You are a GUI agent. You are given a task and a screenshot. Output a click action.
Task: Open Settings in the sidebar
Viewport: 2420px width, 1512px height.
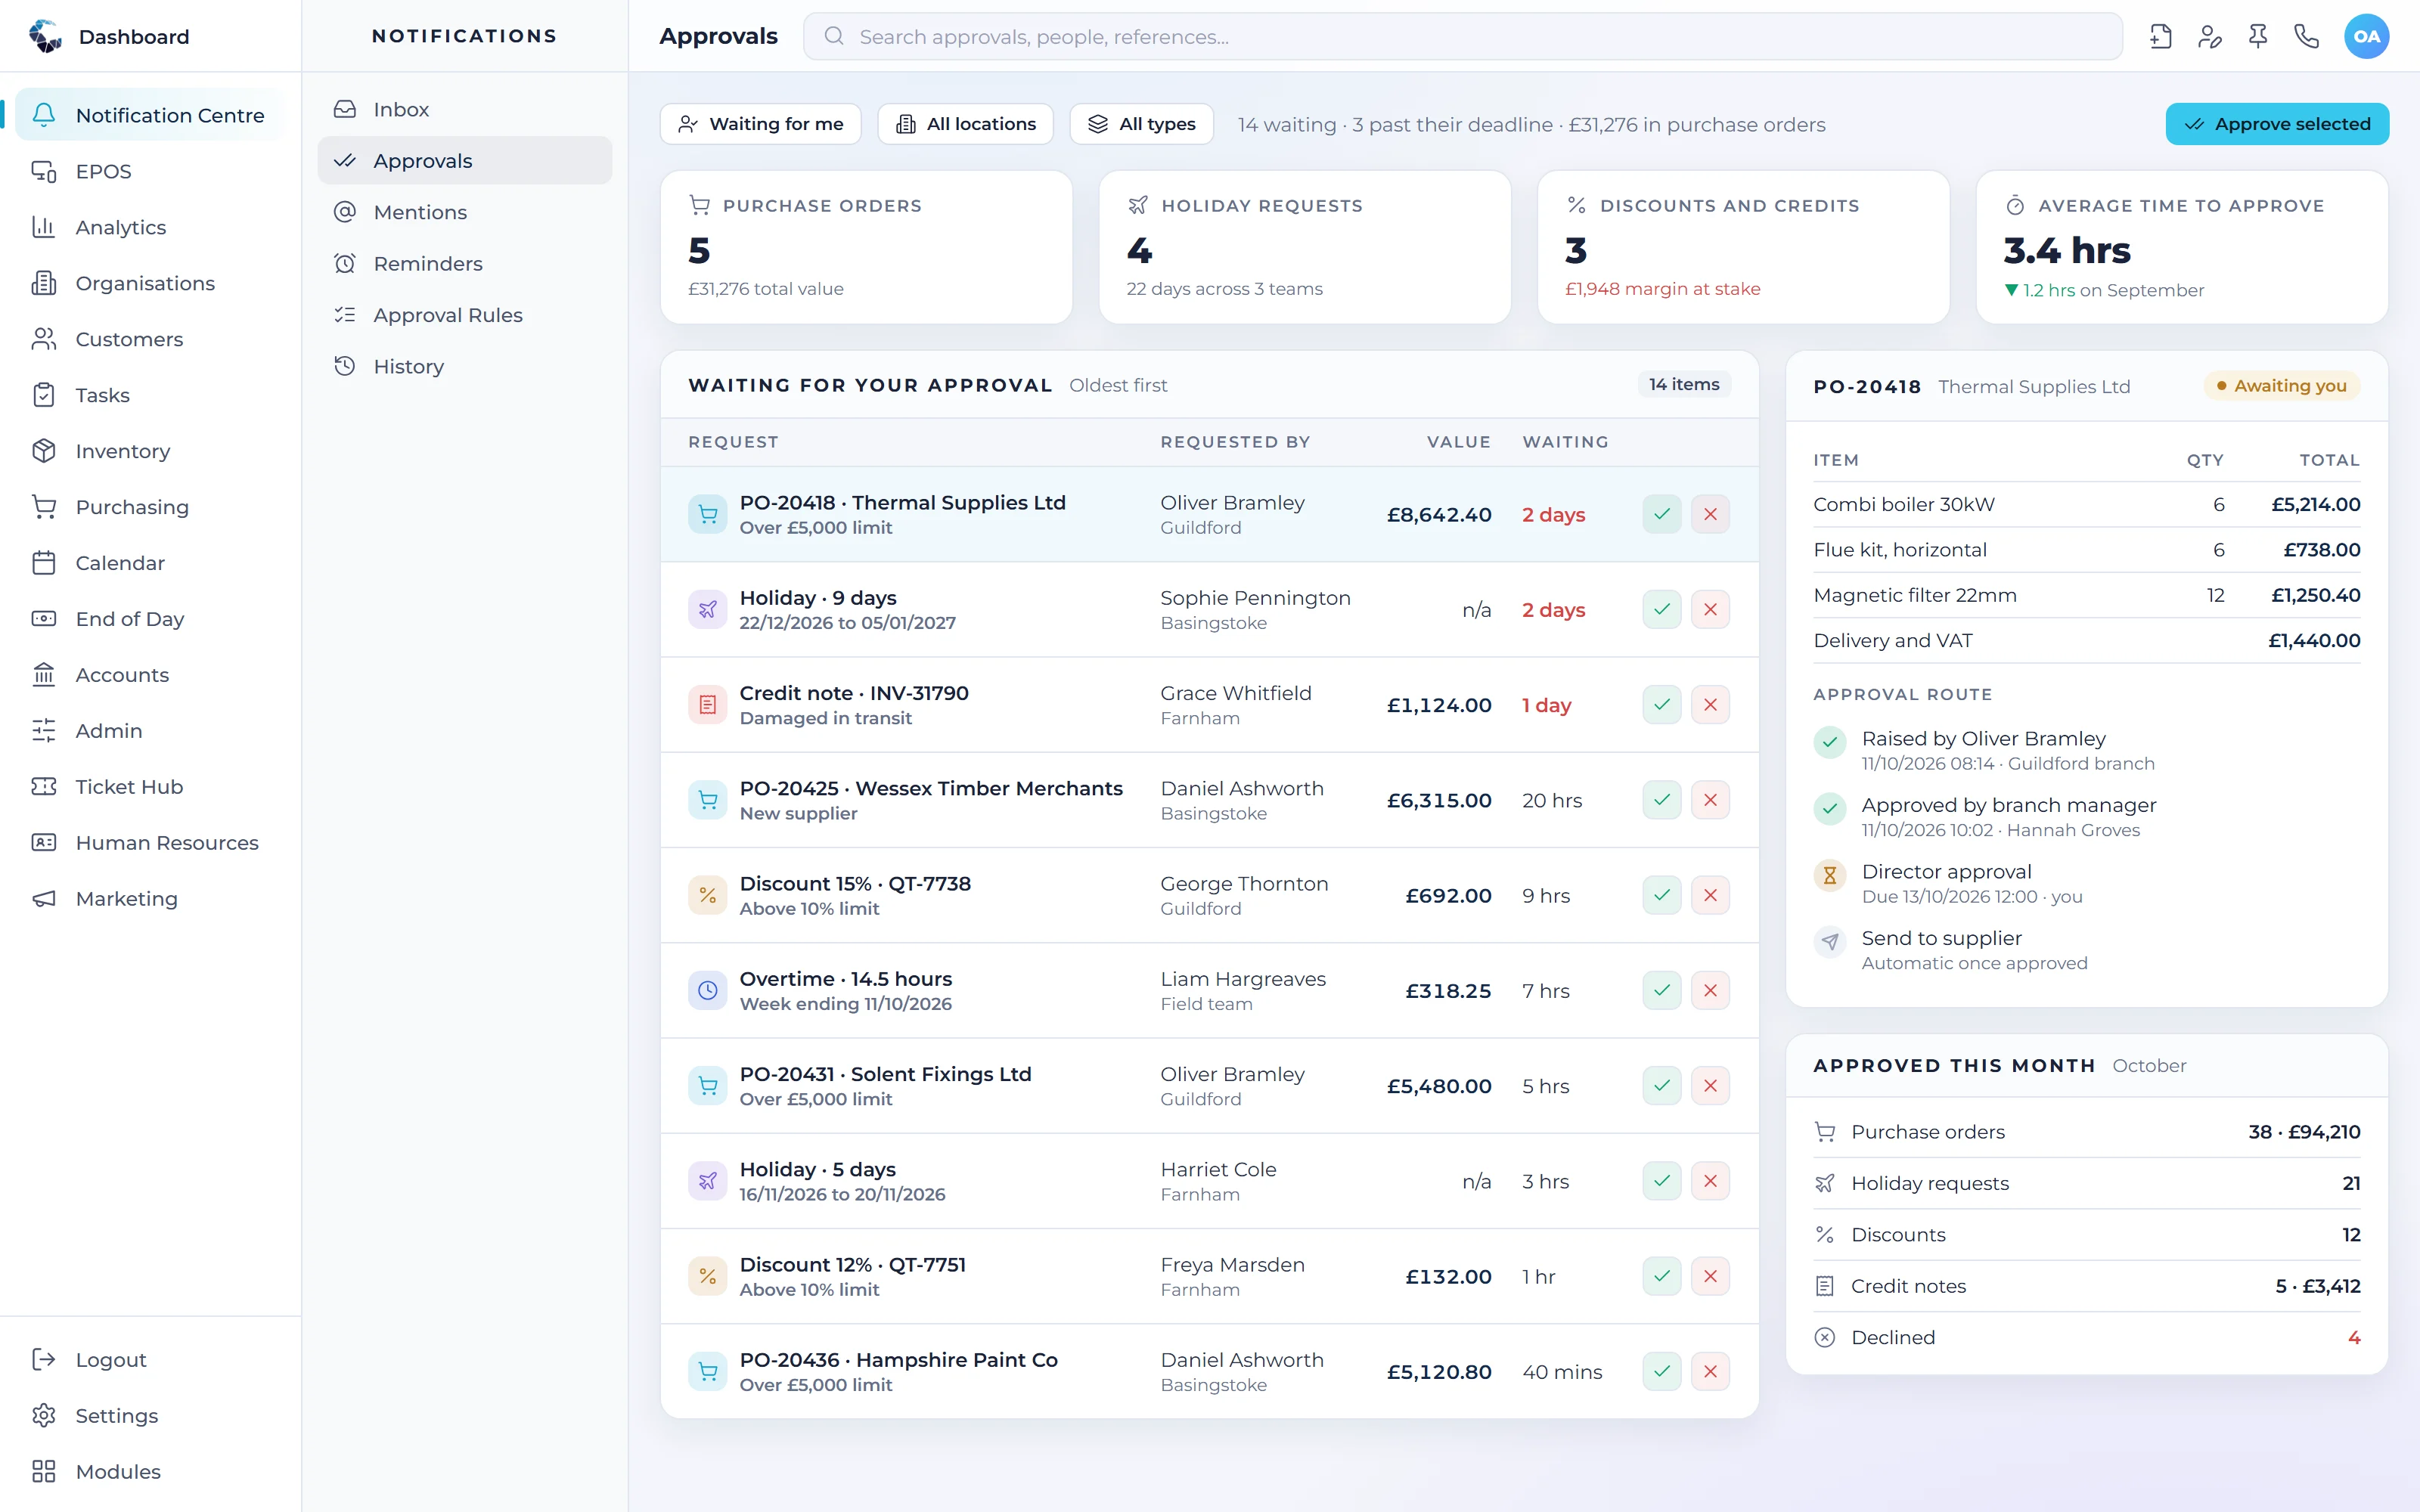coord(150,1415)
